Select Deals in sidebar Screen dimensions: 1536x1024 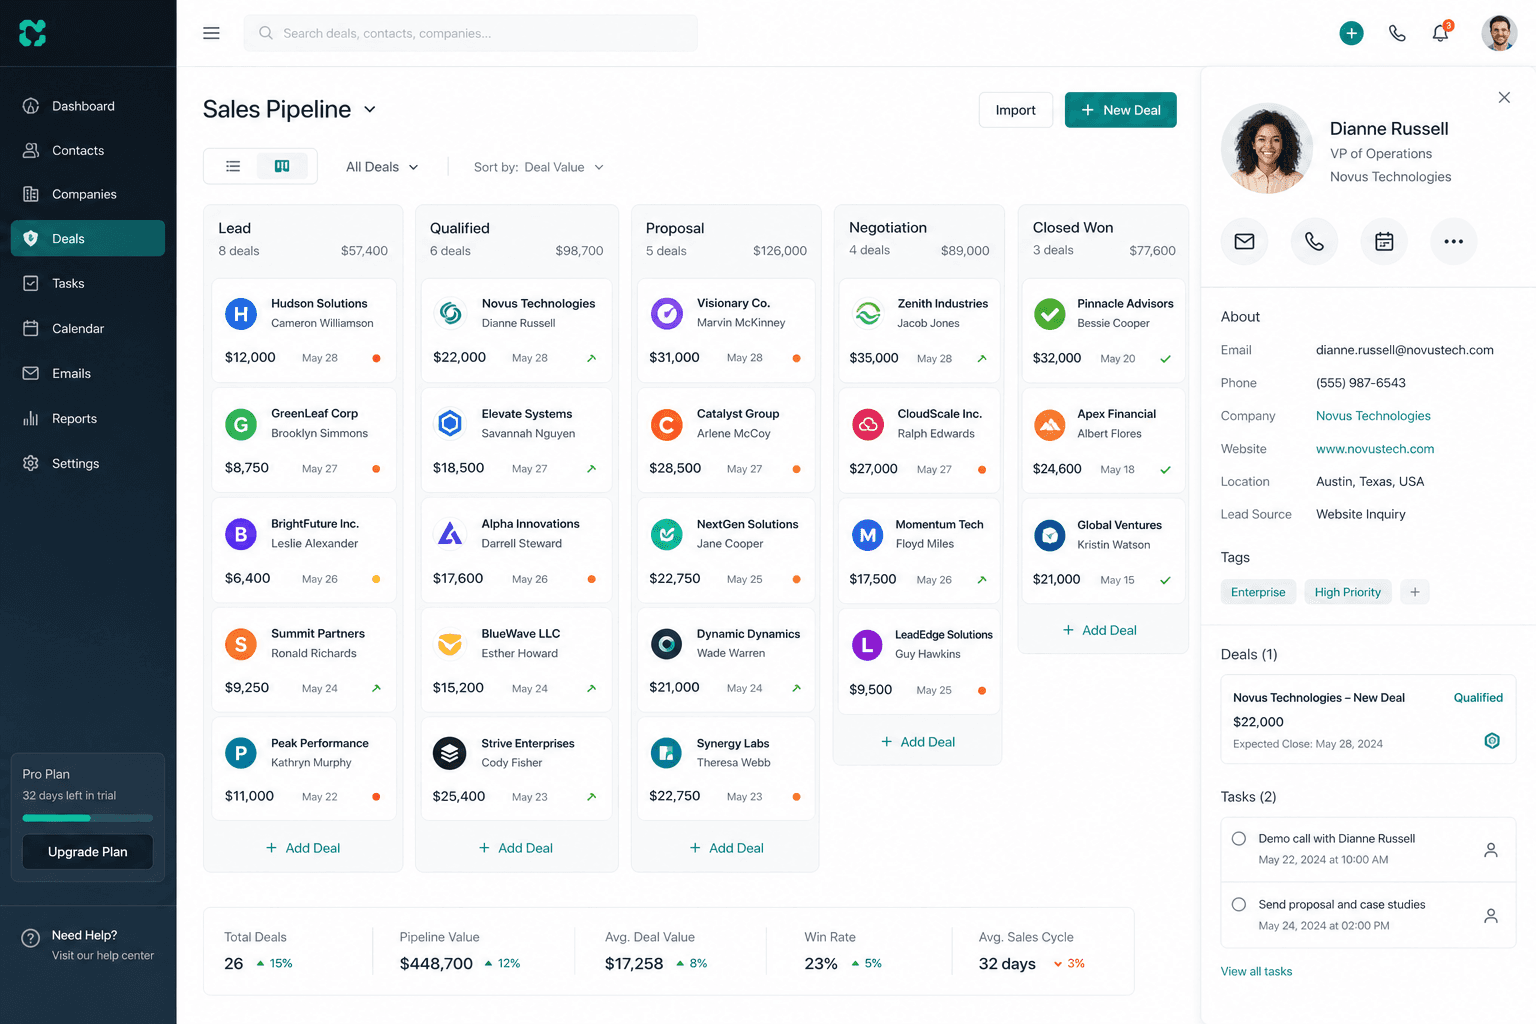click(x=88, y=238)
